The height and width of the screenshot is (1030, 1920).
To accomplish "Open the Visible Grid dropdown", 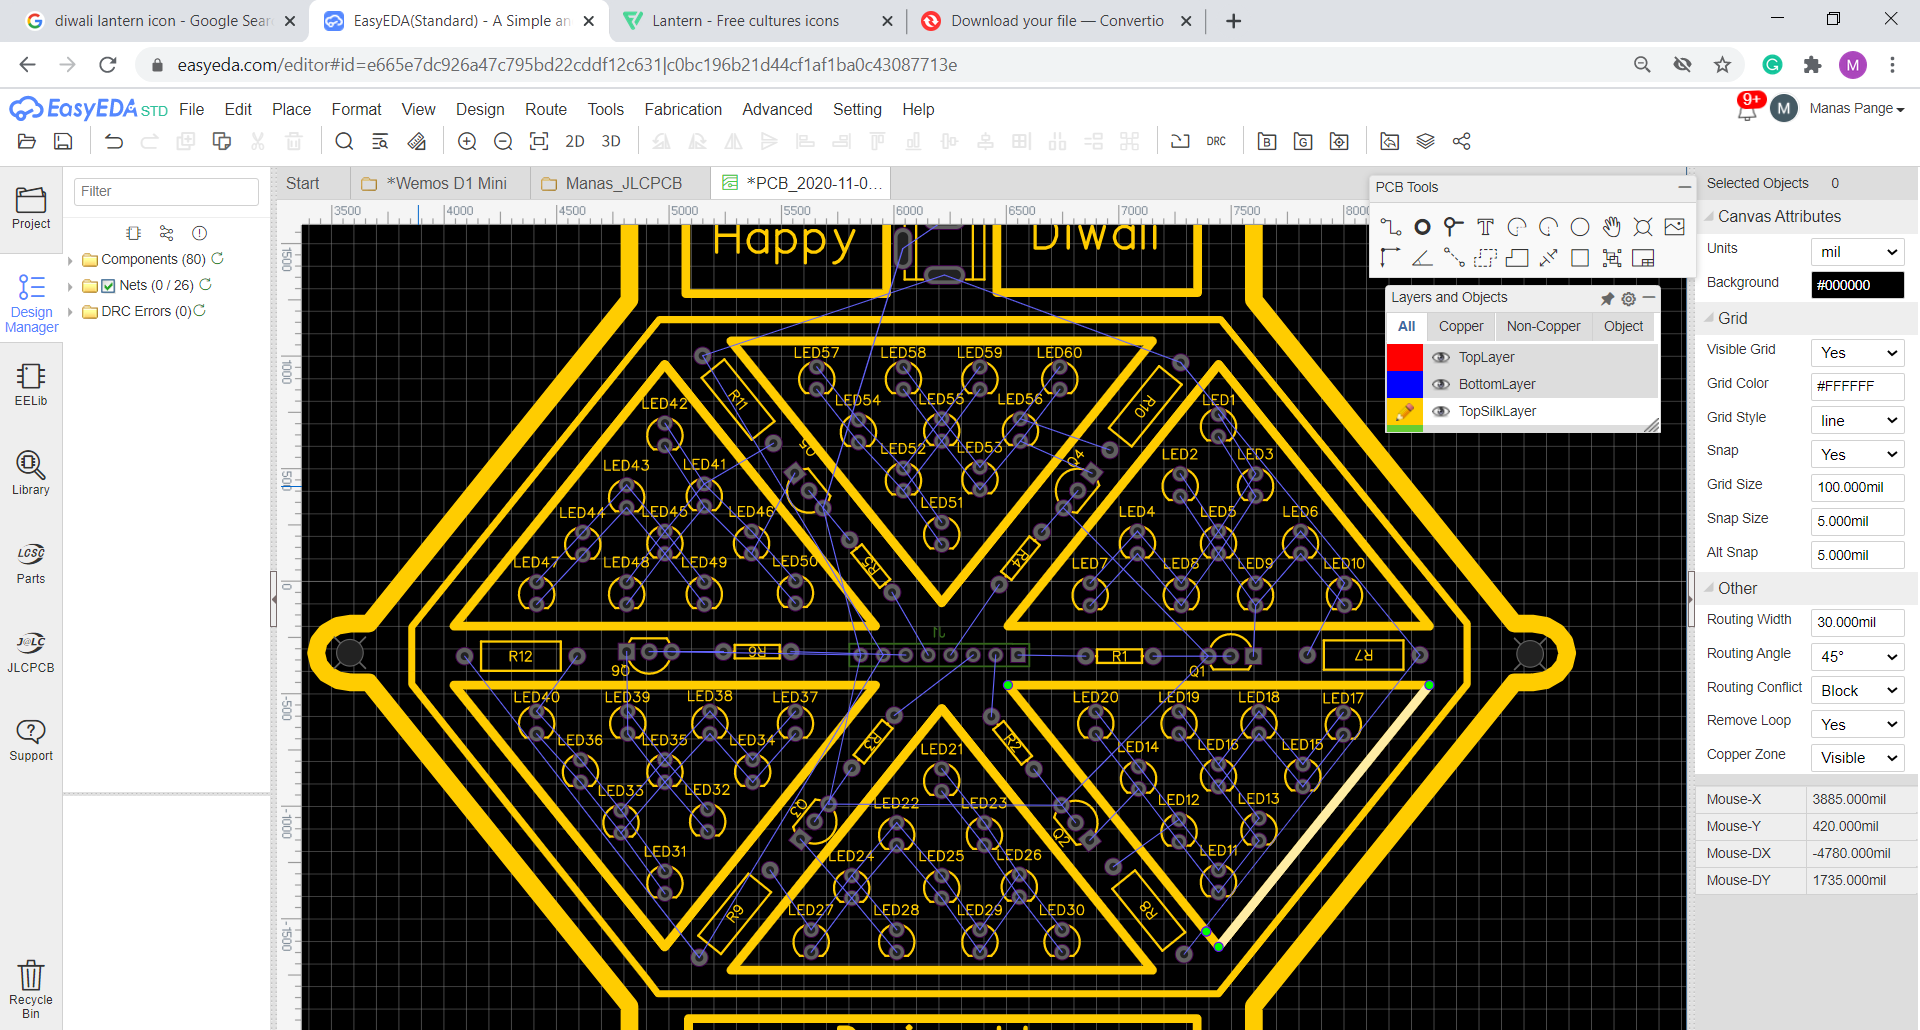I will [1857, 352].
